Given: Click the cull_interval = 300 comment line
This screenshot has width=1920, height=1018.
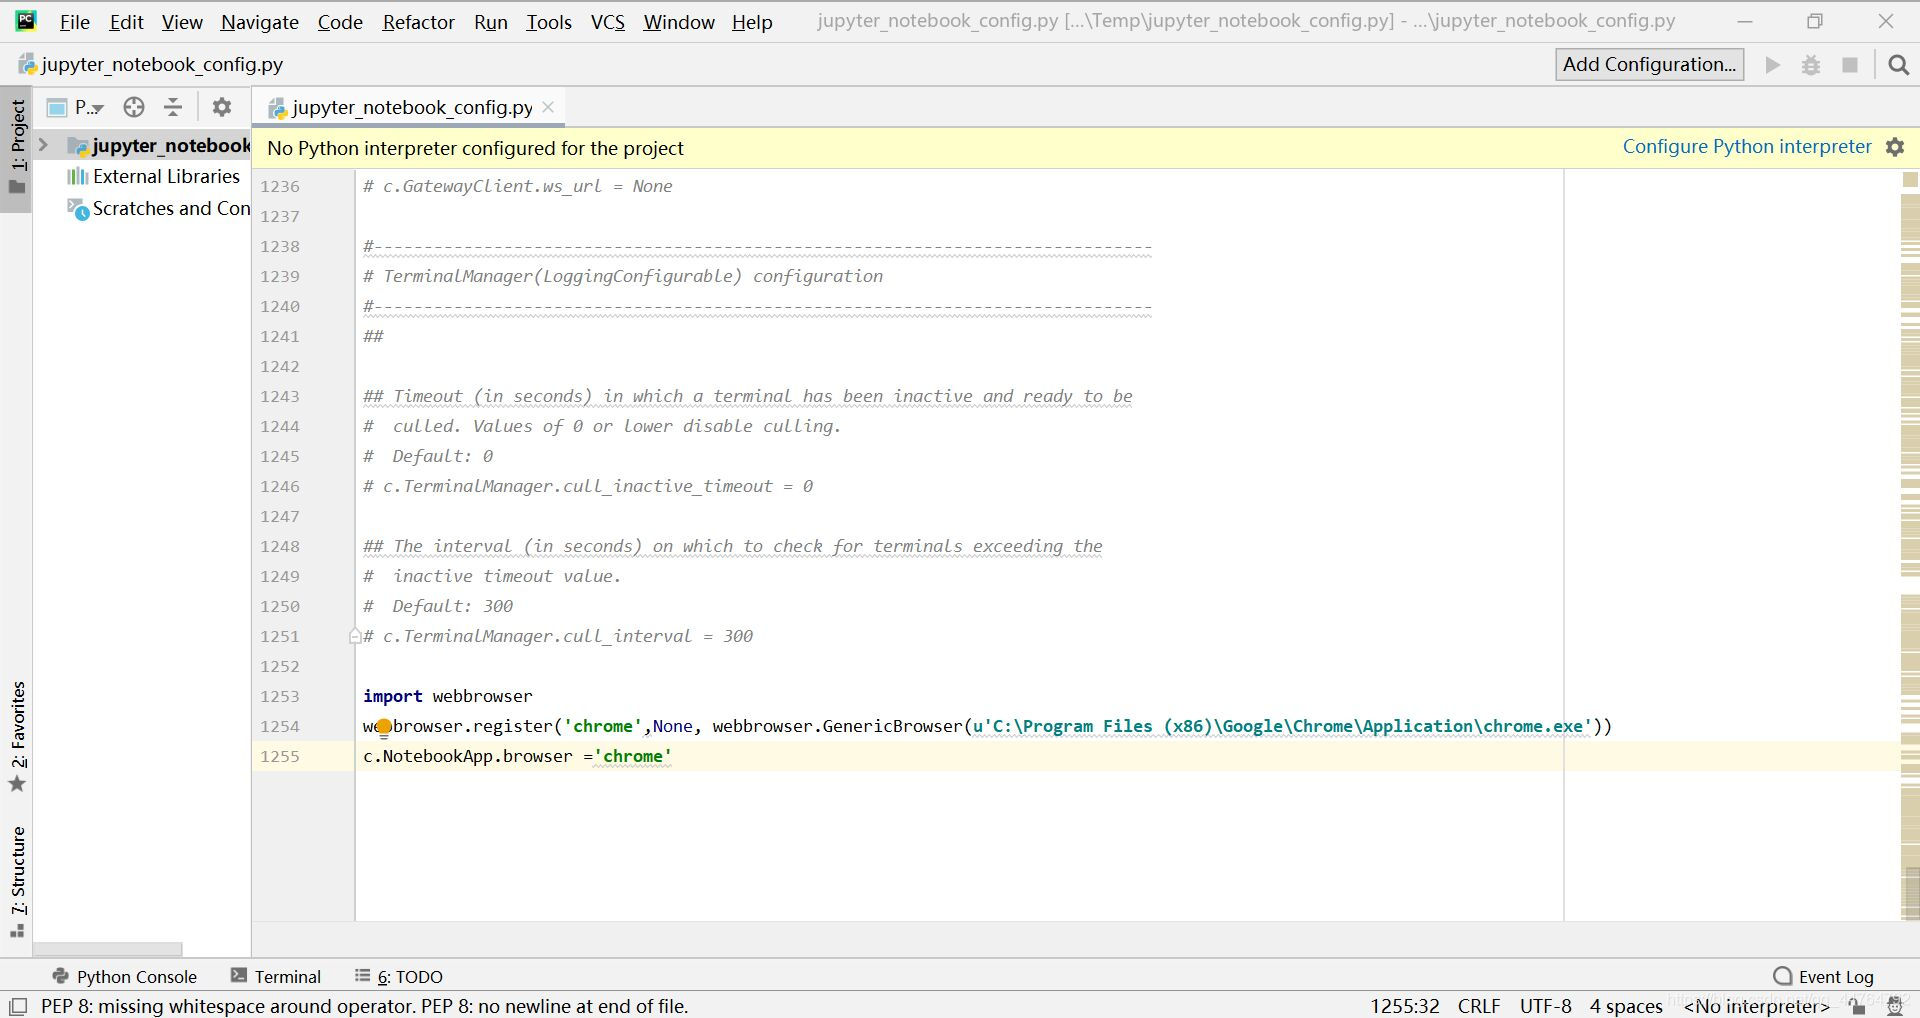Looking at the screenshot, I should click(558, 637).
